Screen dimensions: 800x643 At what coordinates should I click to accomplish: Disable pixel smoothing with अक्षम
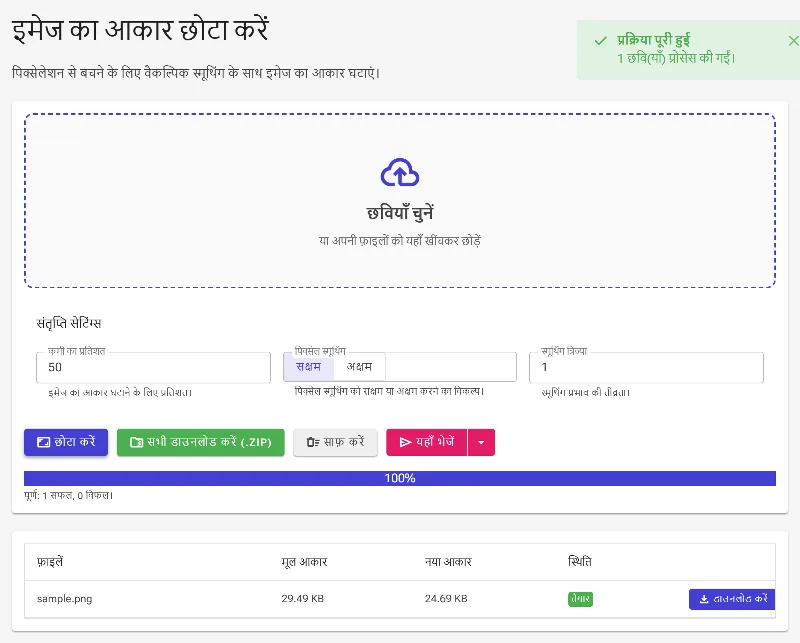click(x=359, y=367)
